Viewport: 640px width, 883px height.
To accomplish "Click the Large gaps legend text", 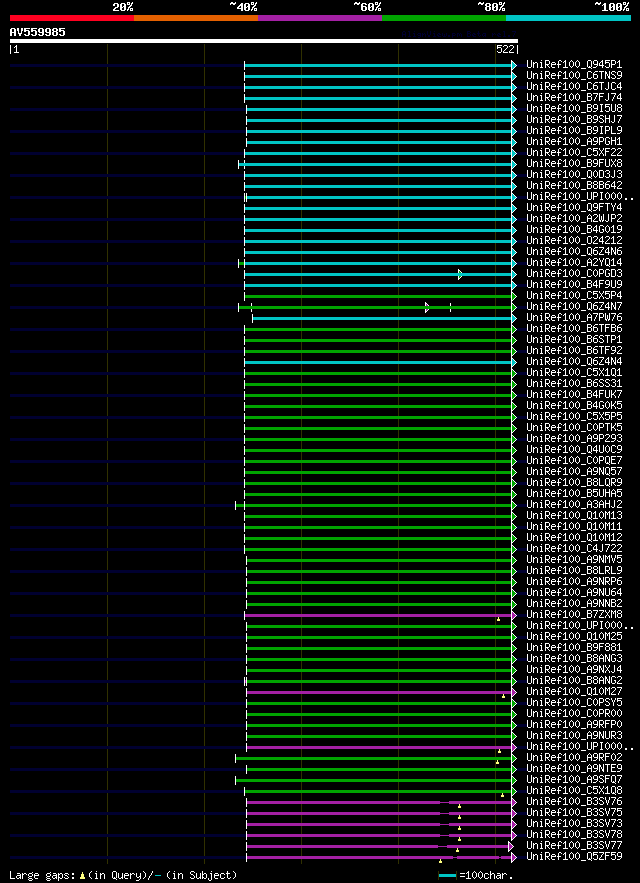I will pos(123,876).
